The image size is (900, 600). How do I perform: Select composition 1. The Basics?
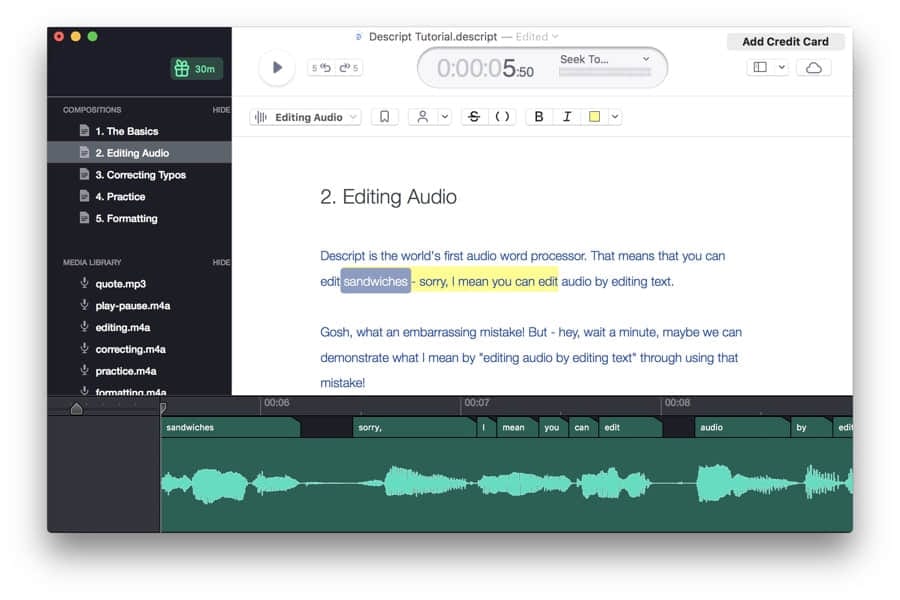(x=139, y=131)
